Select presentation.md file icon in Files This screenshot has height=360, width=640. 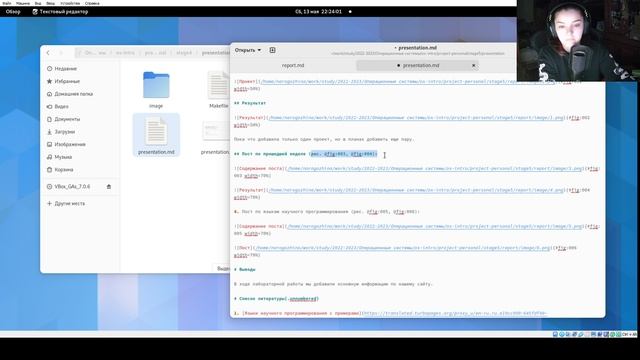click(156, 131)
